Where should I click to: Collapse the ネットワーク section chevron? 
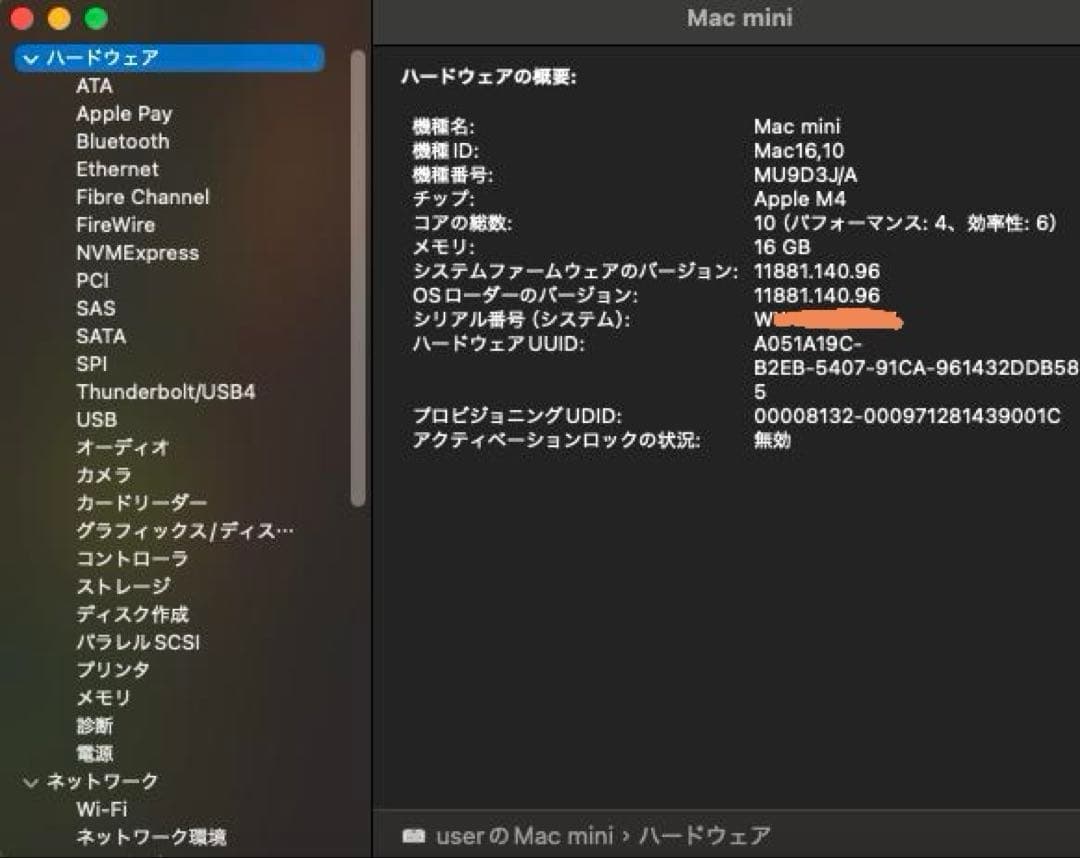tap(30, 782)
